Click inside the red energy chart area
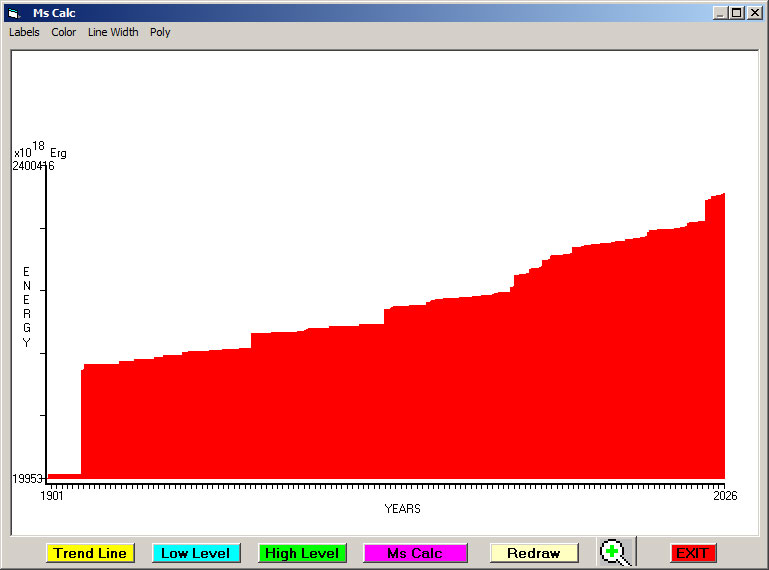The height and width of the screenshot is (570, 769). 400,400
